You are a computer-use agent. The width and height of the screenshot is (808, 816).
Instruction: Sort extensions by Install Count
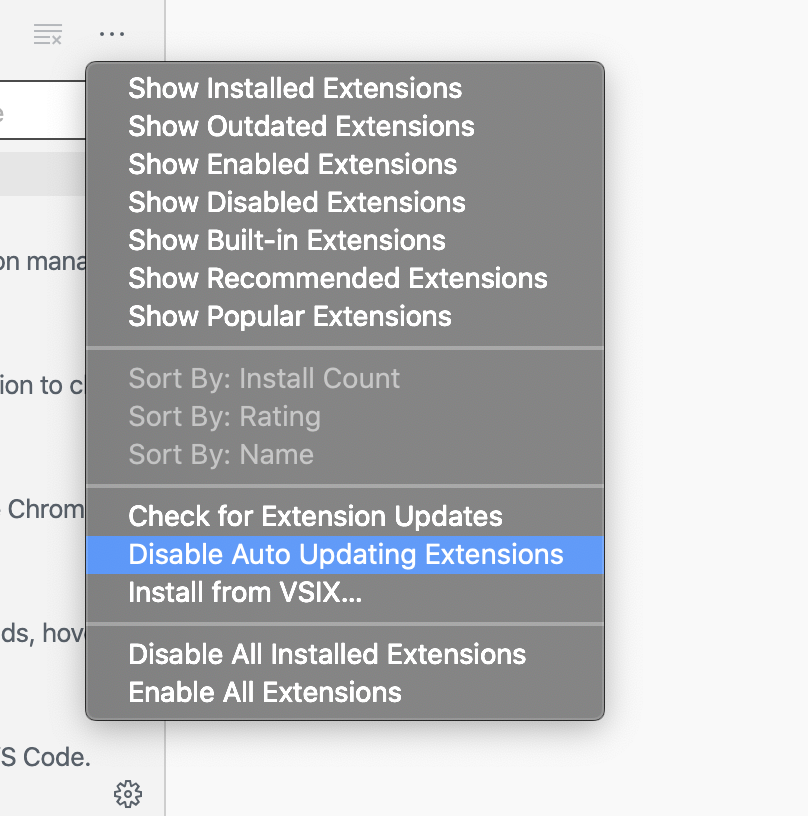click(263, 379)
